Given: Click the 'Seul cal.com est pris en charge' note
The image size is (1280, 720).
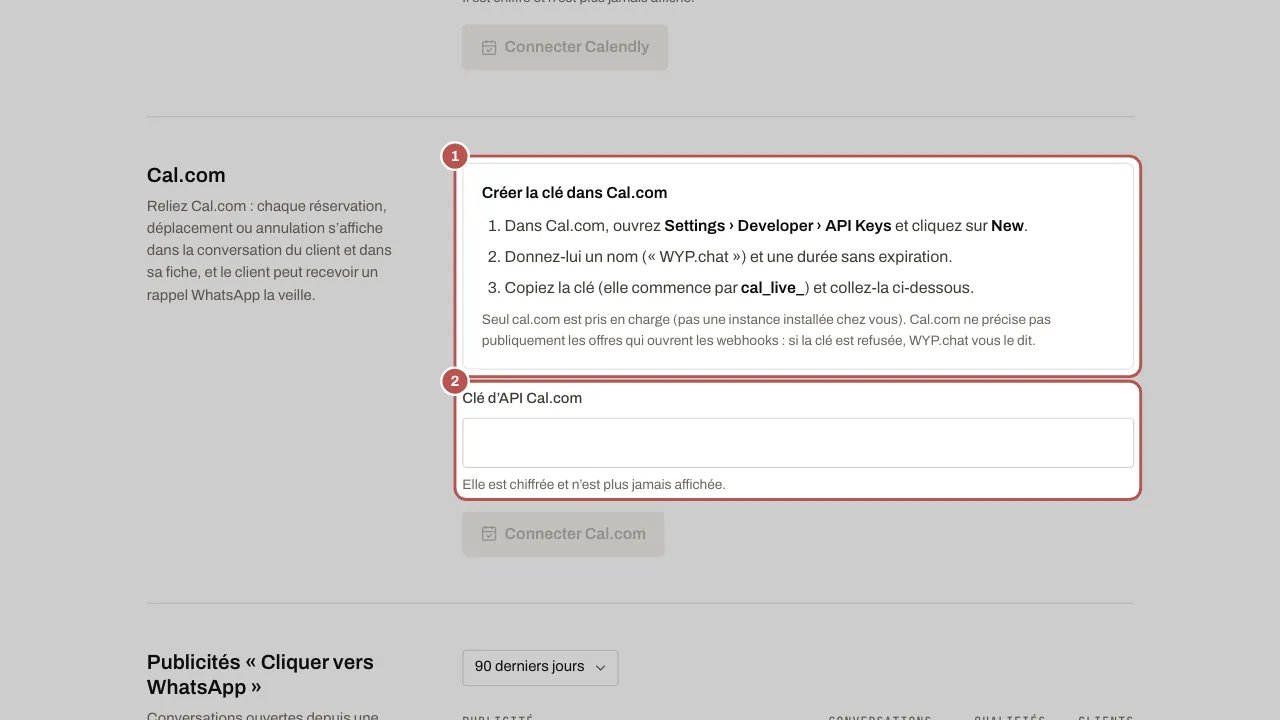Looking at the screenshot, I should [766, 330].
